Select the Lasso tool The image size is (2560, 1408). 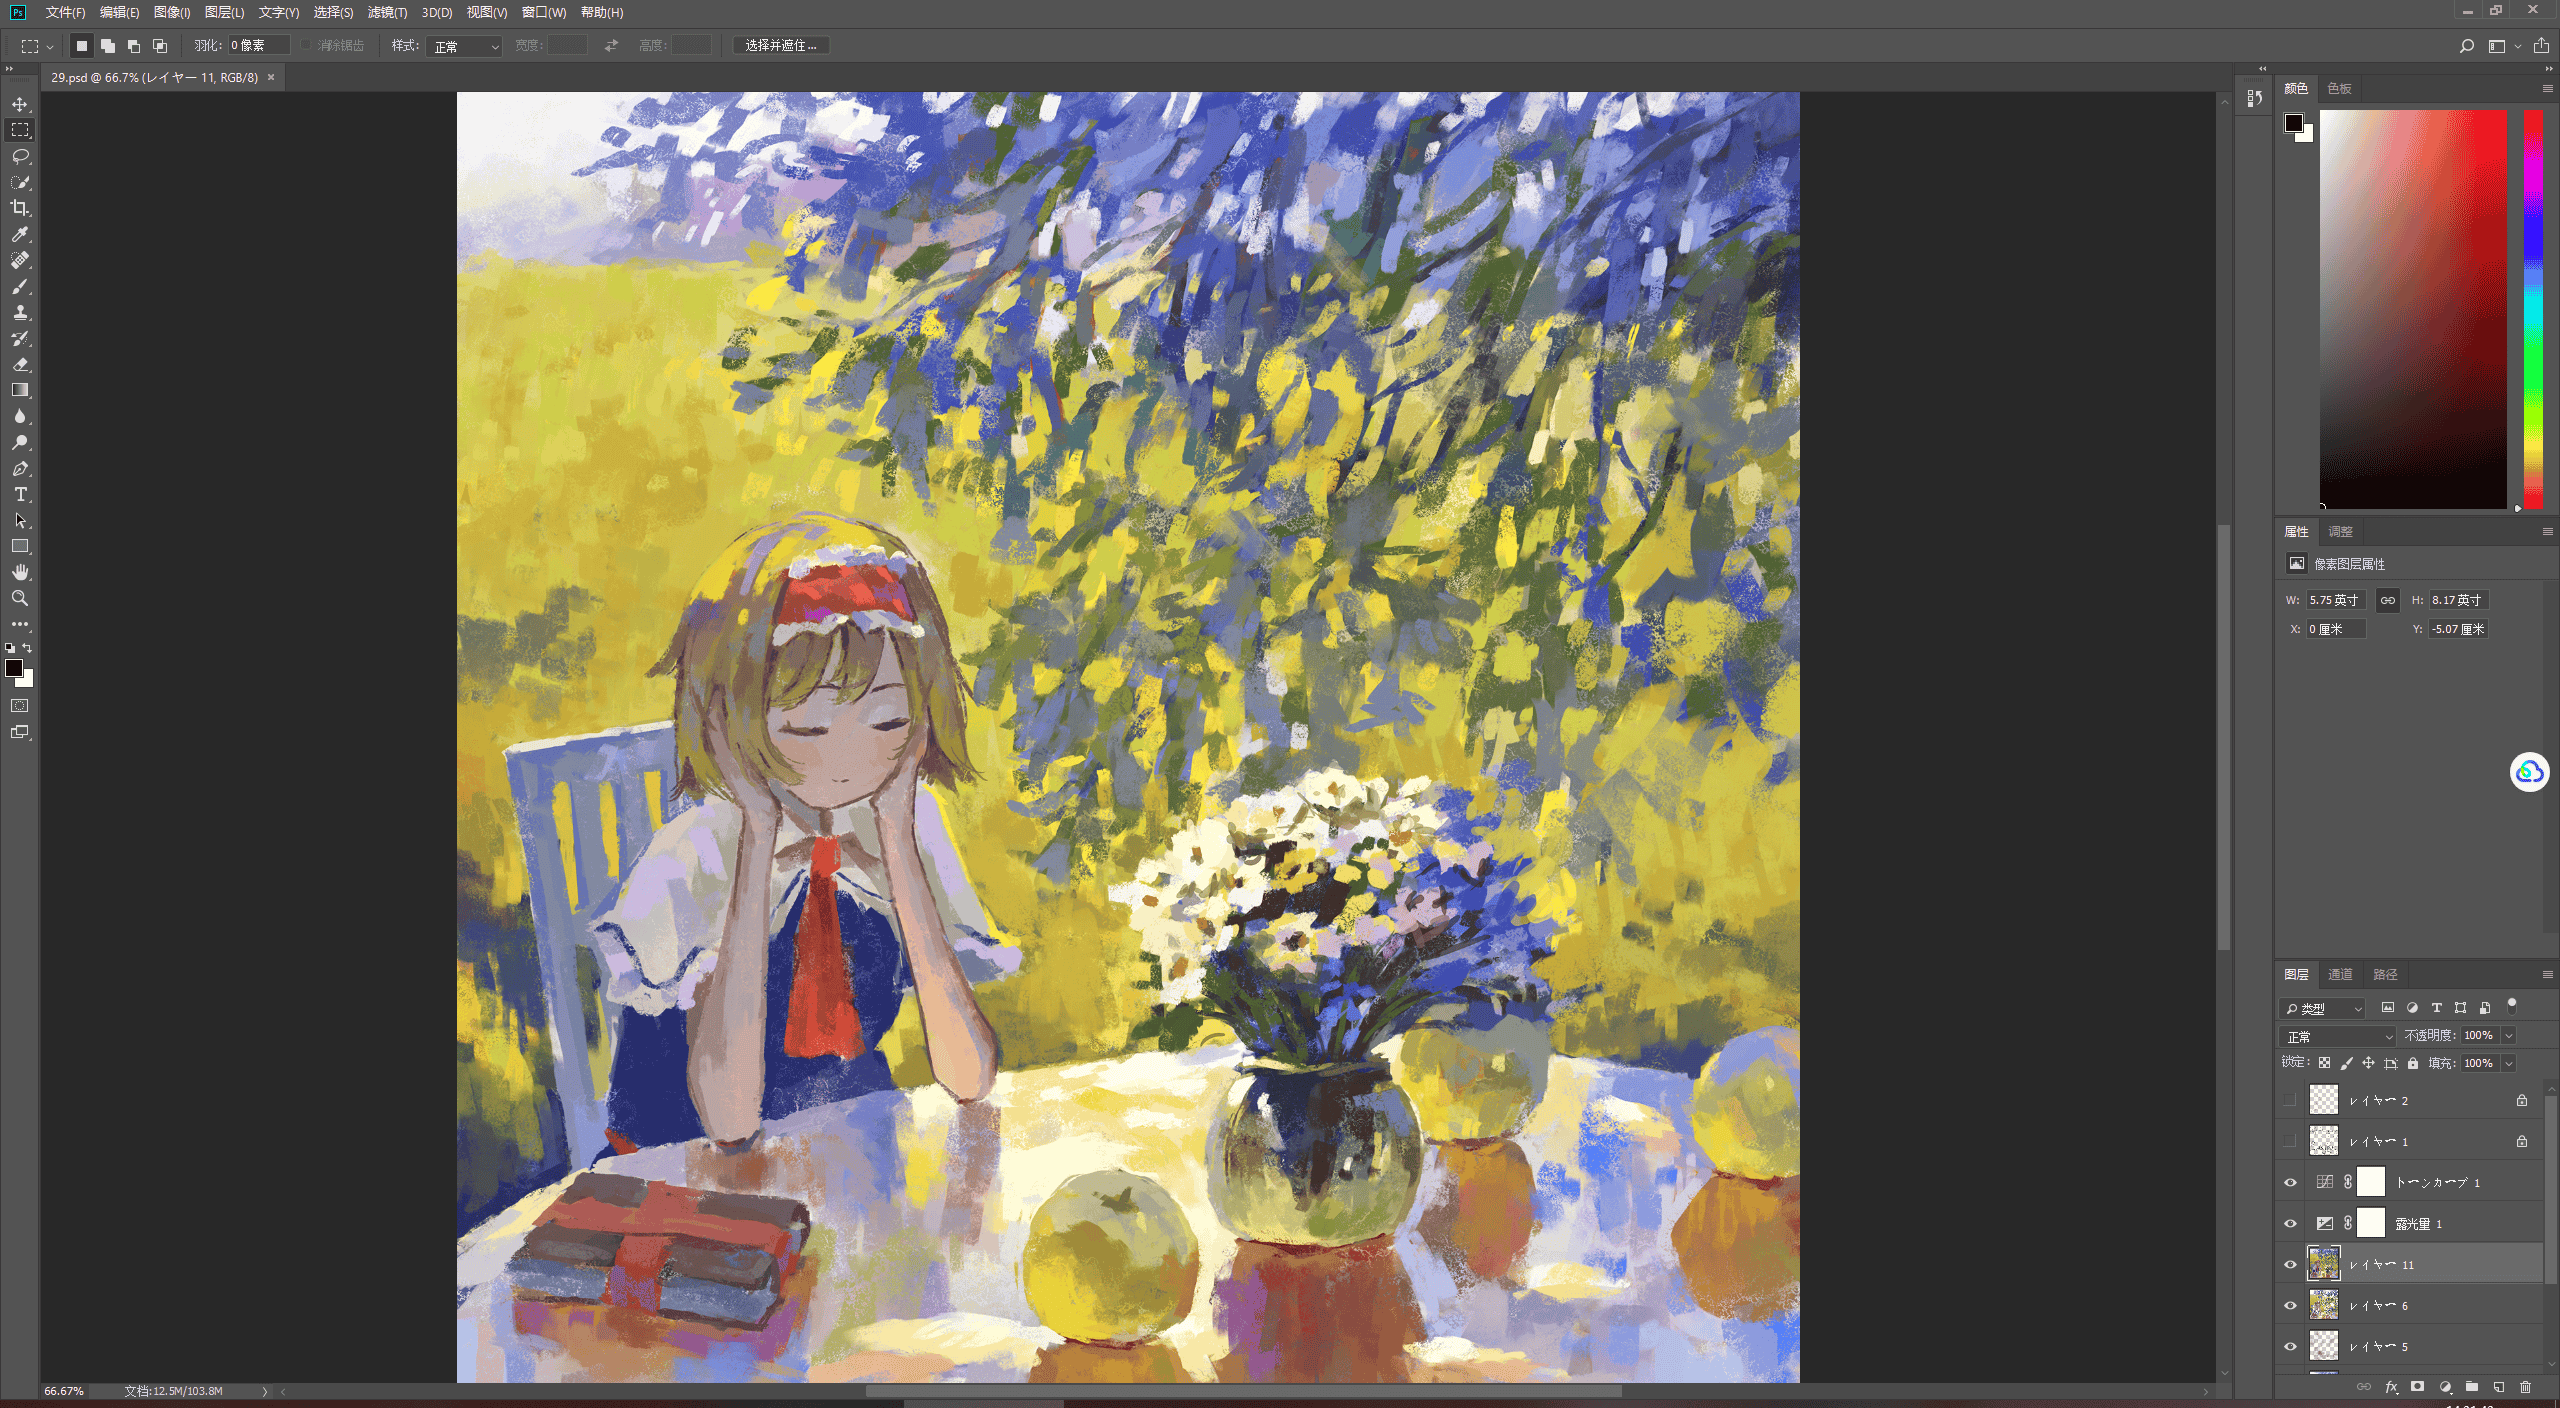pyautogui.click(x=20, y=156)
